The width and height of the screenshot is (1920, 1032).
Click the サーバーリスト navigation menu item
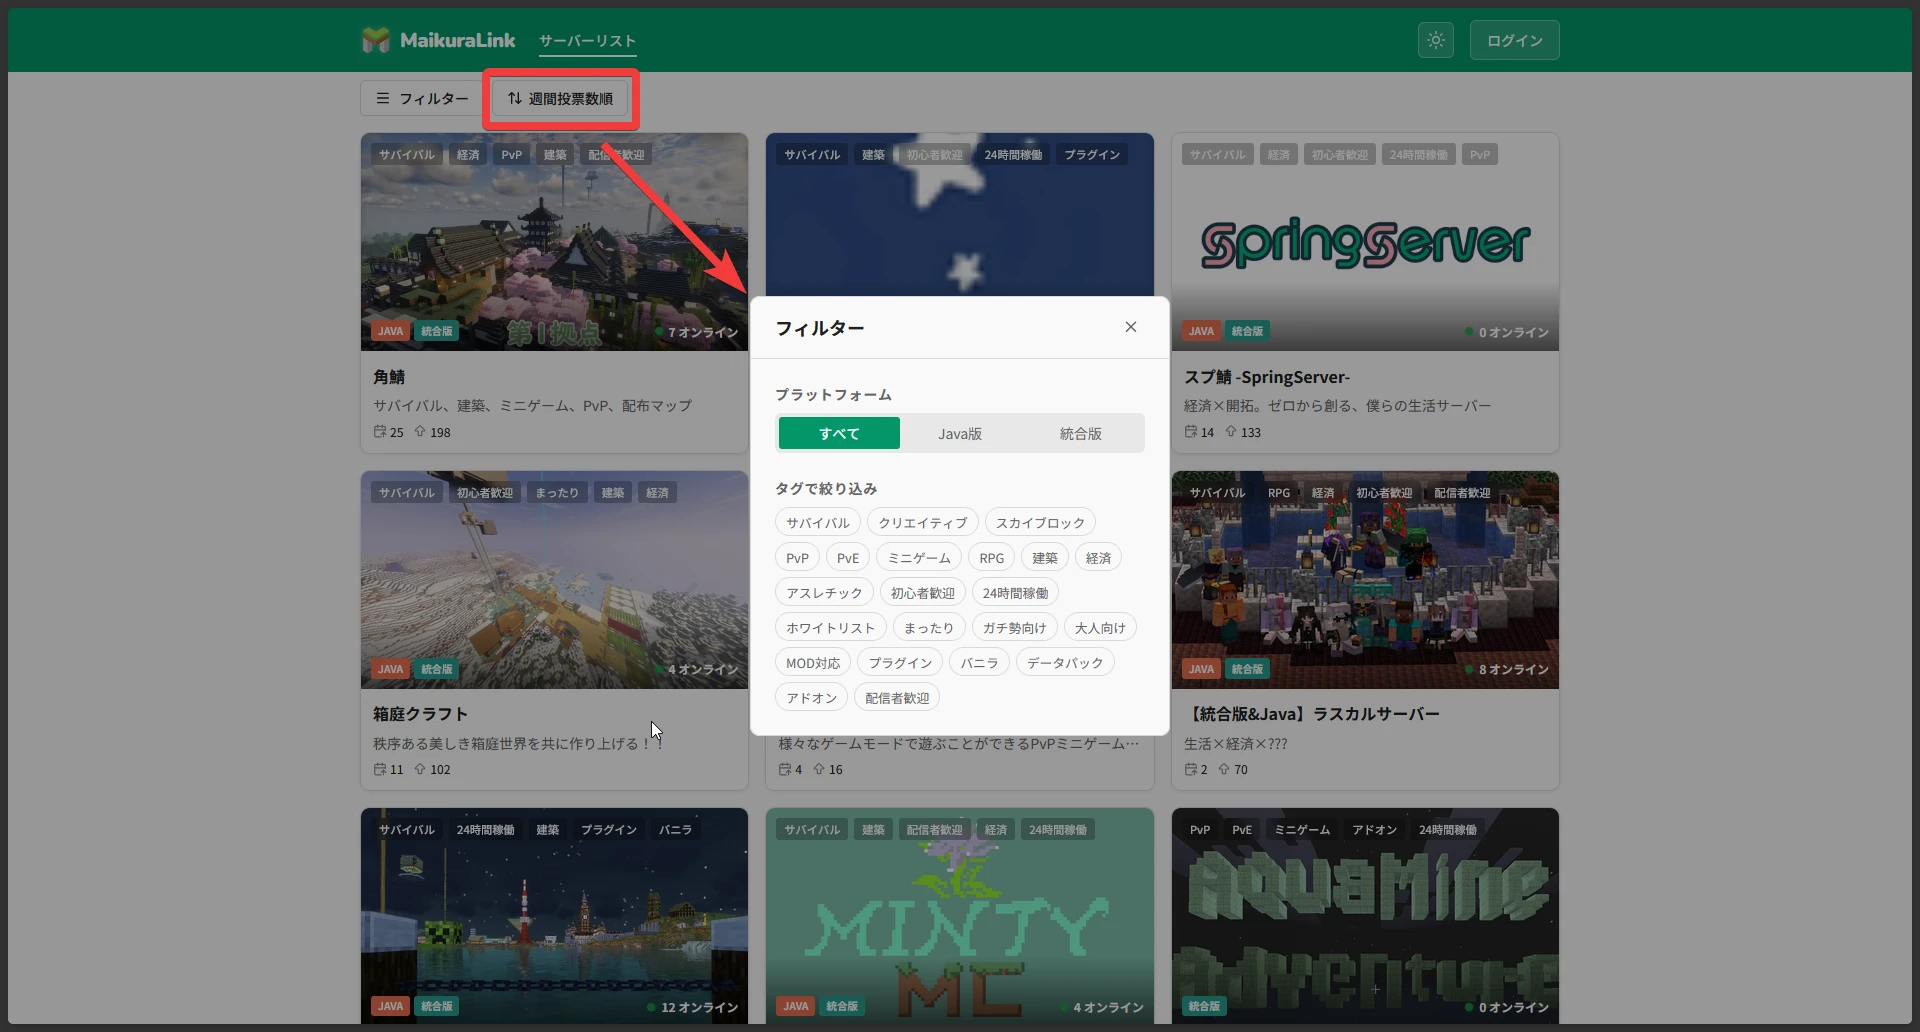tap(586, 41)
